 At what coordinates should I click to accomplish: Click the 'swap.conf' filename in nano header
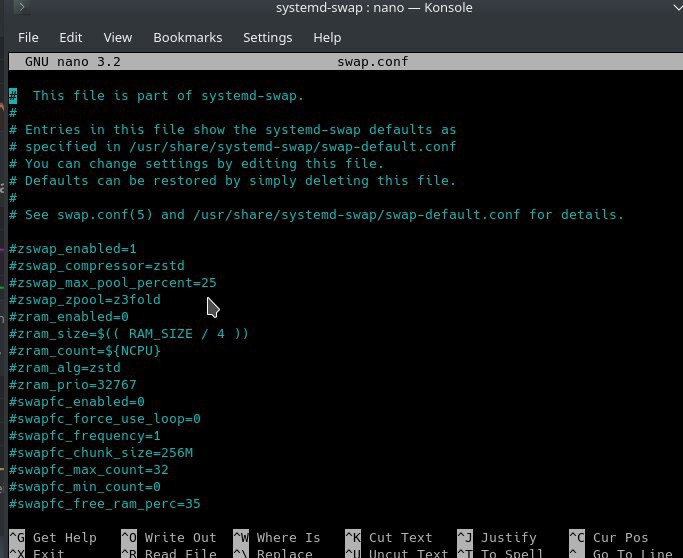[x=373, y=61]
